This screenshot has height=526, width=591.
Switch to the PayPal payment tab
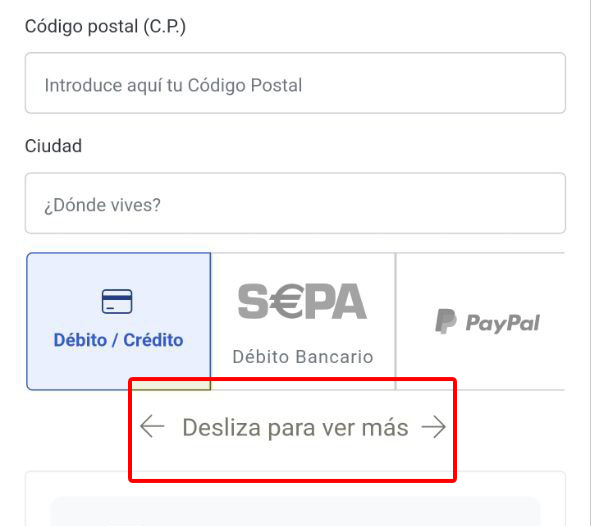pos(481,321)
